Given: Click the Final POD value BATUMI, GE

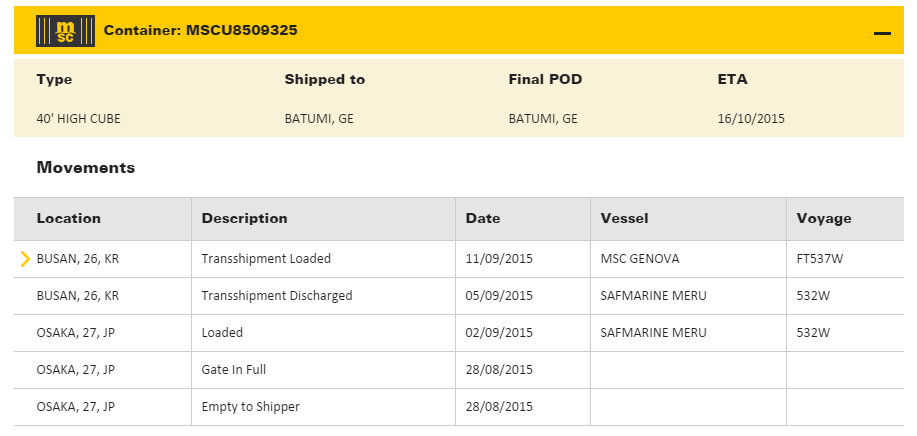Looking at the screenshot, I should 542,118.
